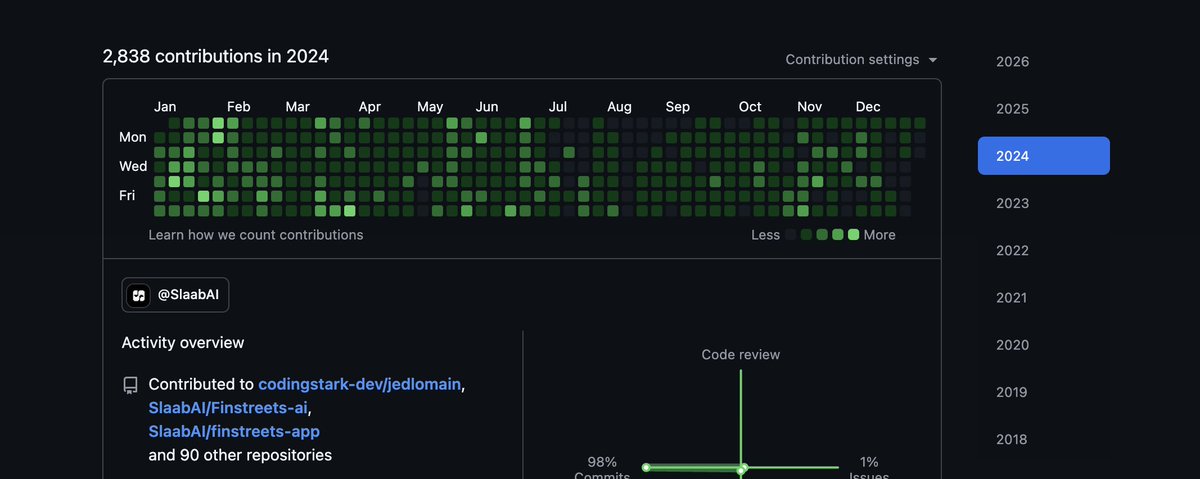Click the 'Wed' weekday label on the graph

click(133, 166)
